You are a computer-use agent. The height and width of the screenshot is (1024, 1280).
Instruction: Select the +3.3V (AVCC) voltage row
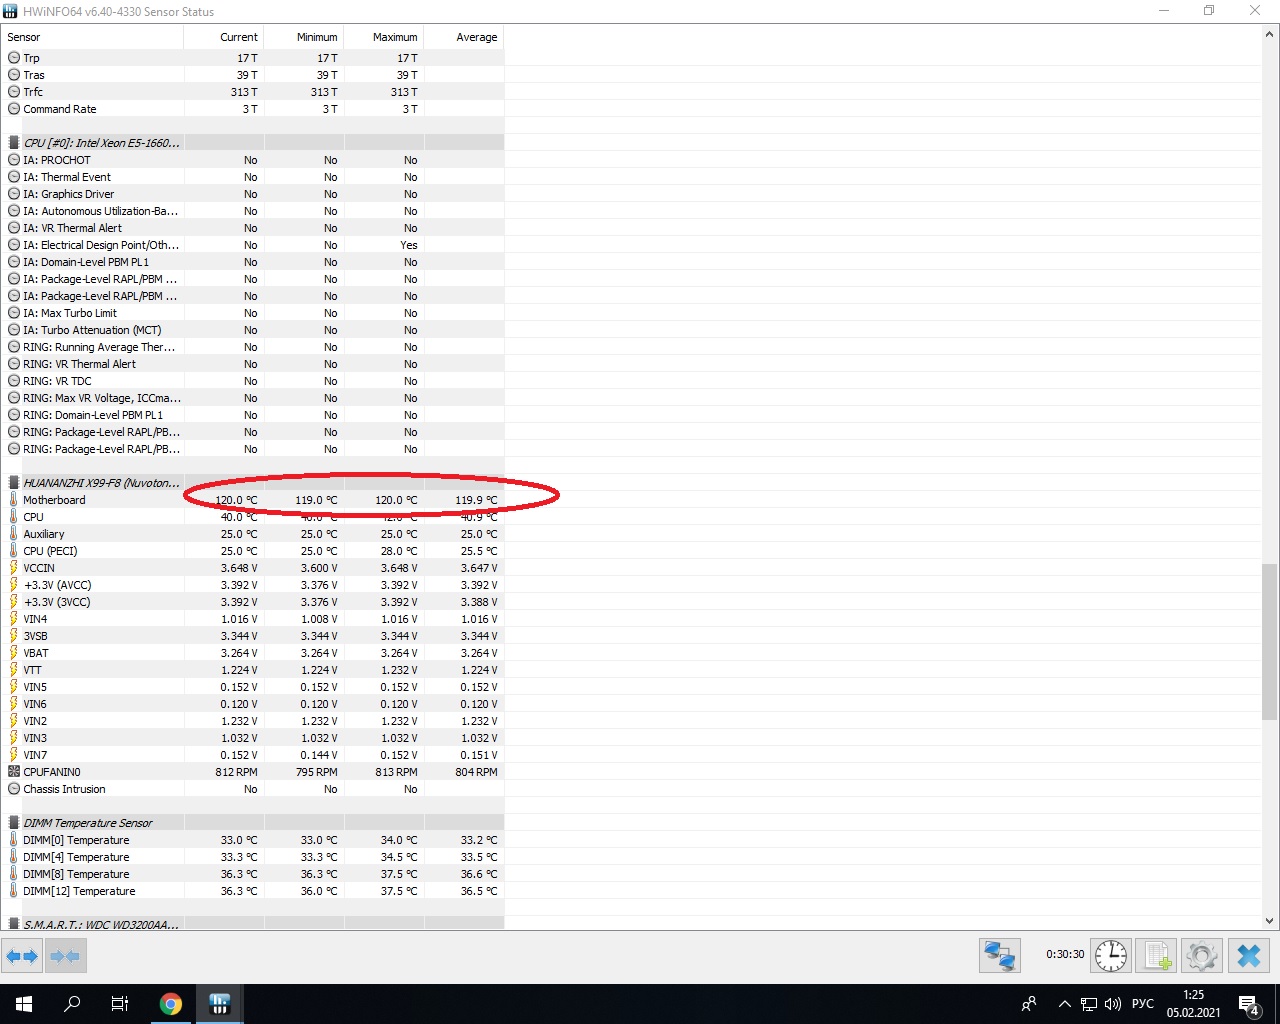coord(253,585)
